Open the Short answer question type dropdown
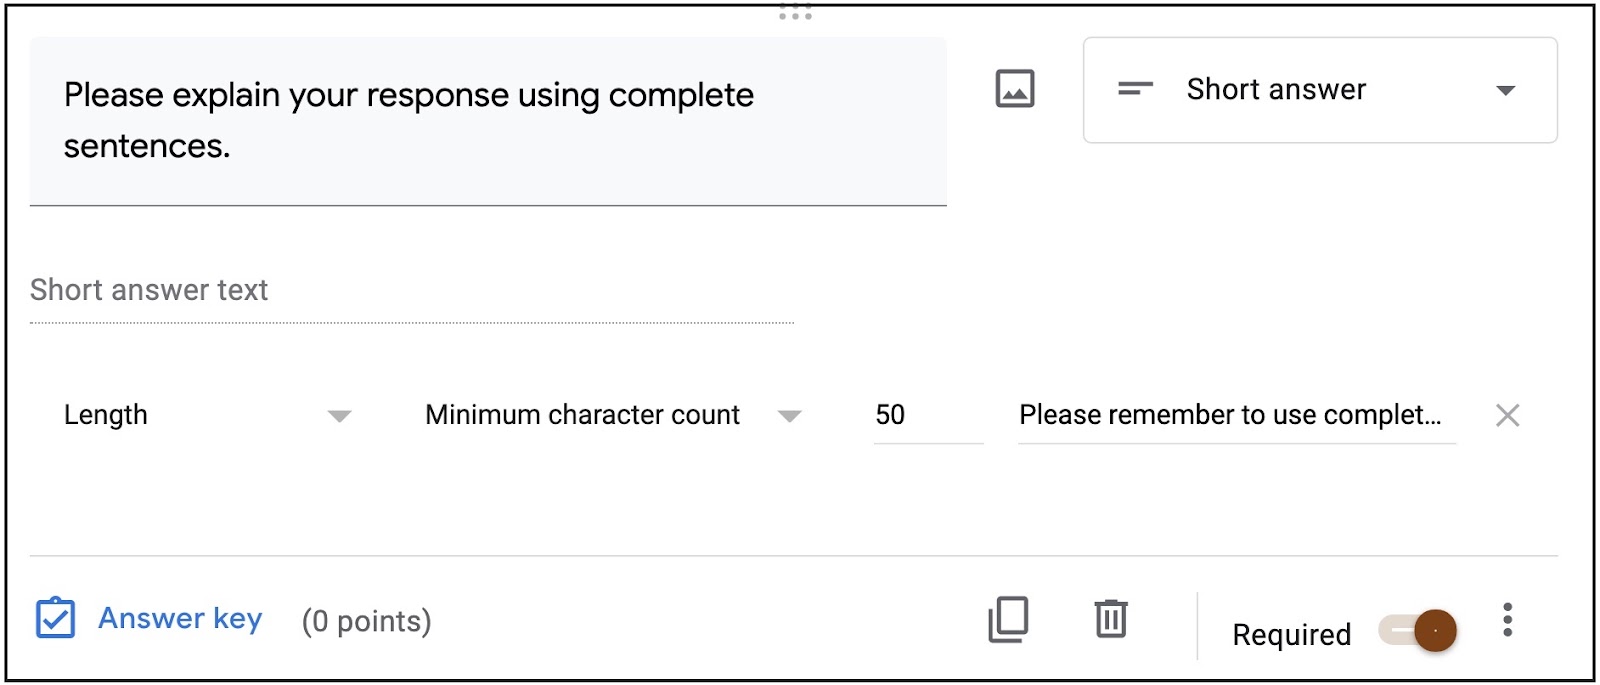 point(1320,89)
